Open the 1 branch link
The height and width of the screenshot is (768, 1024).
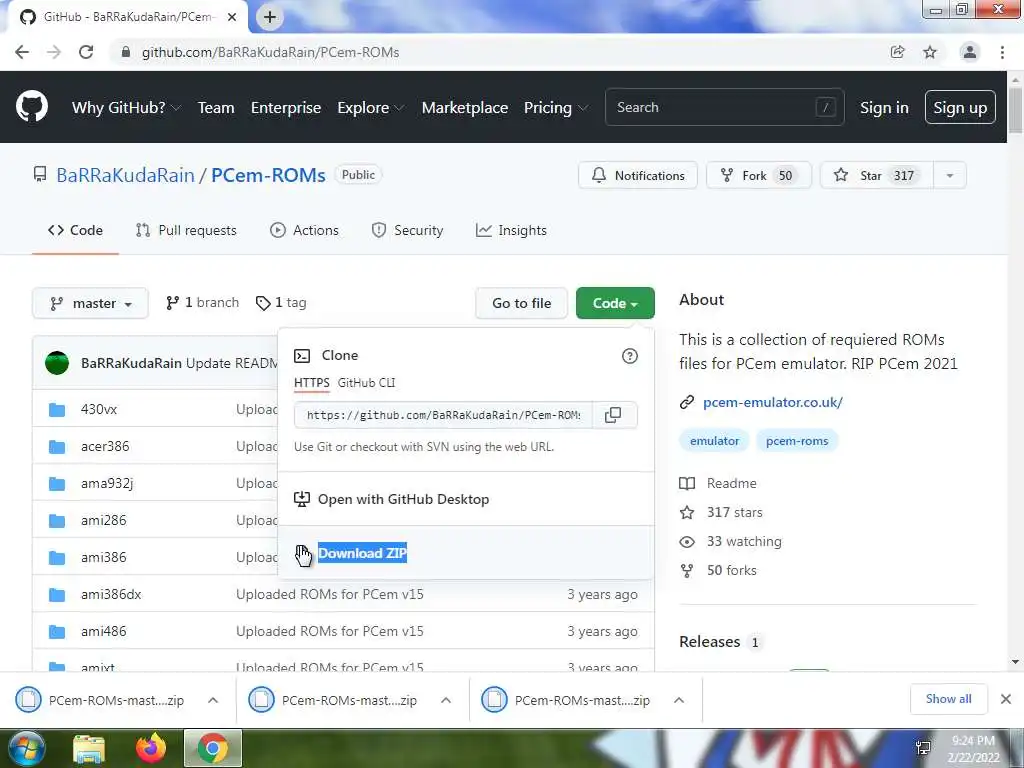pos(203,303)
